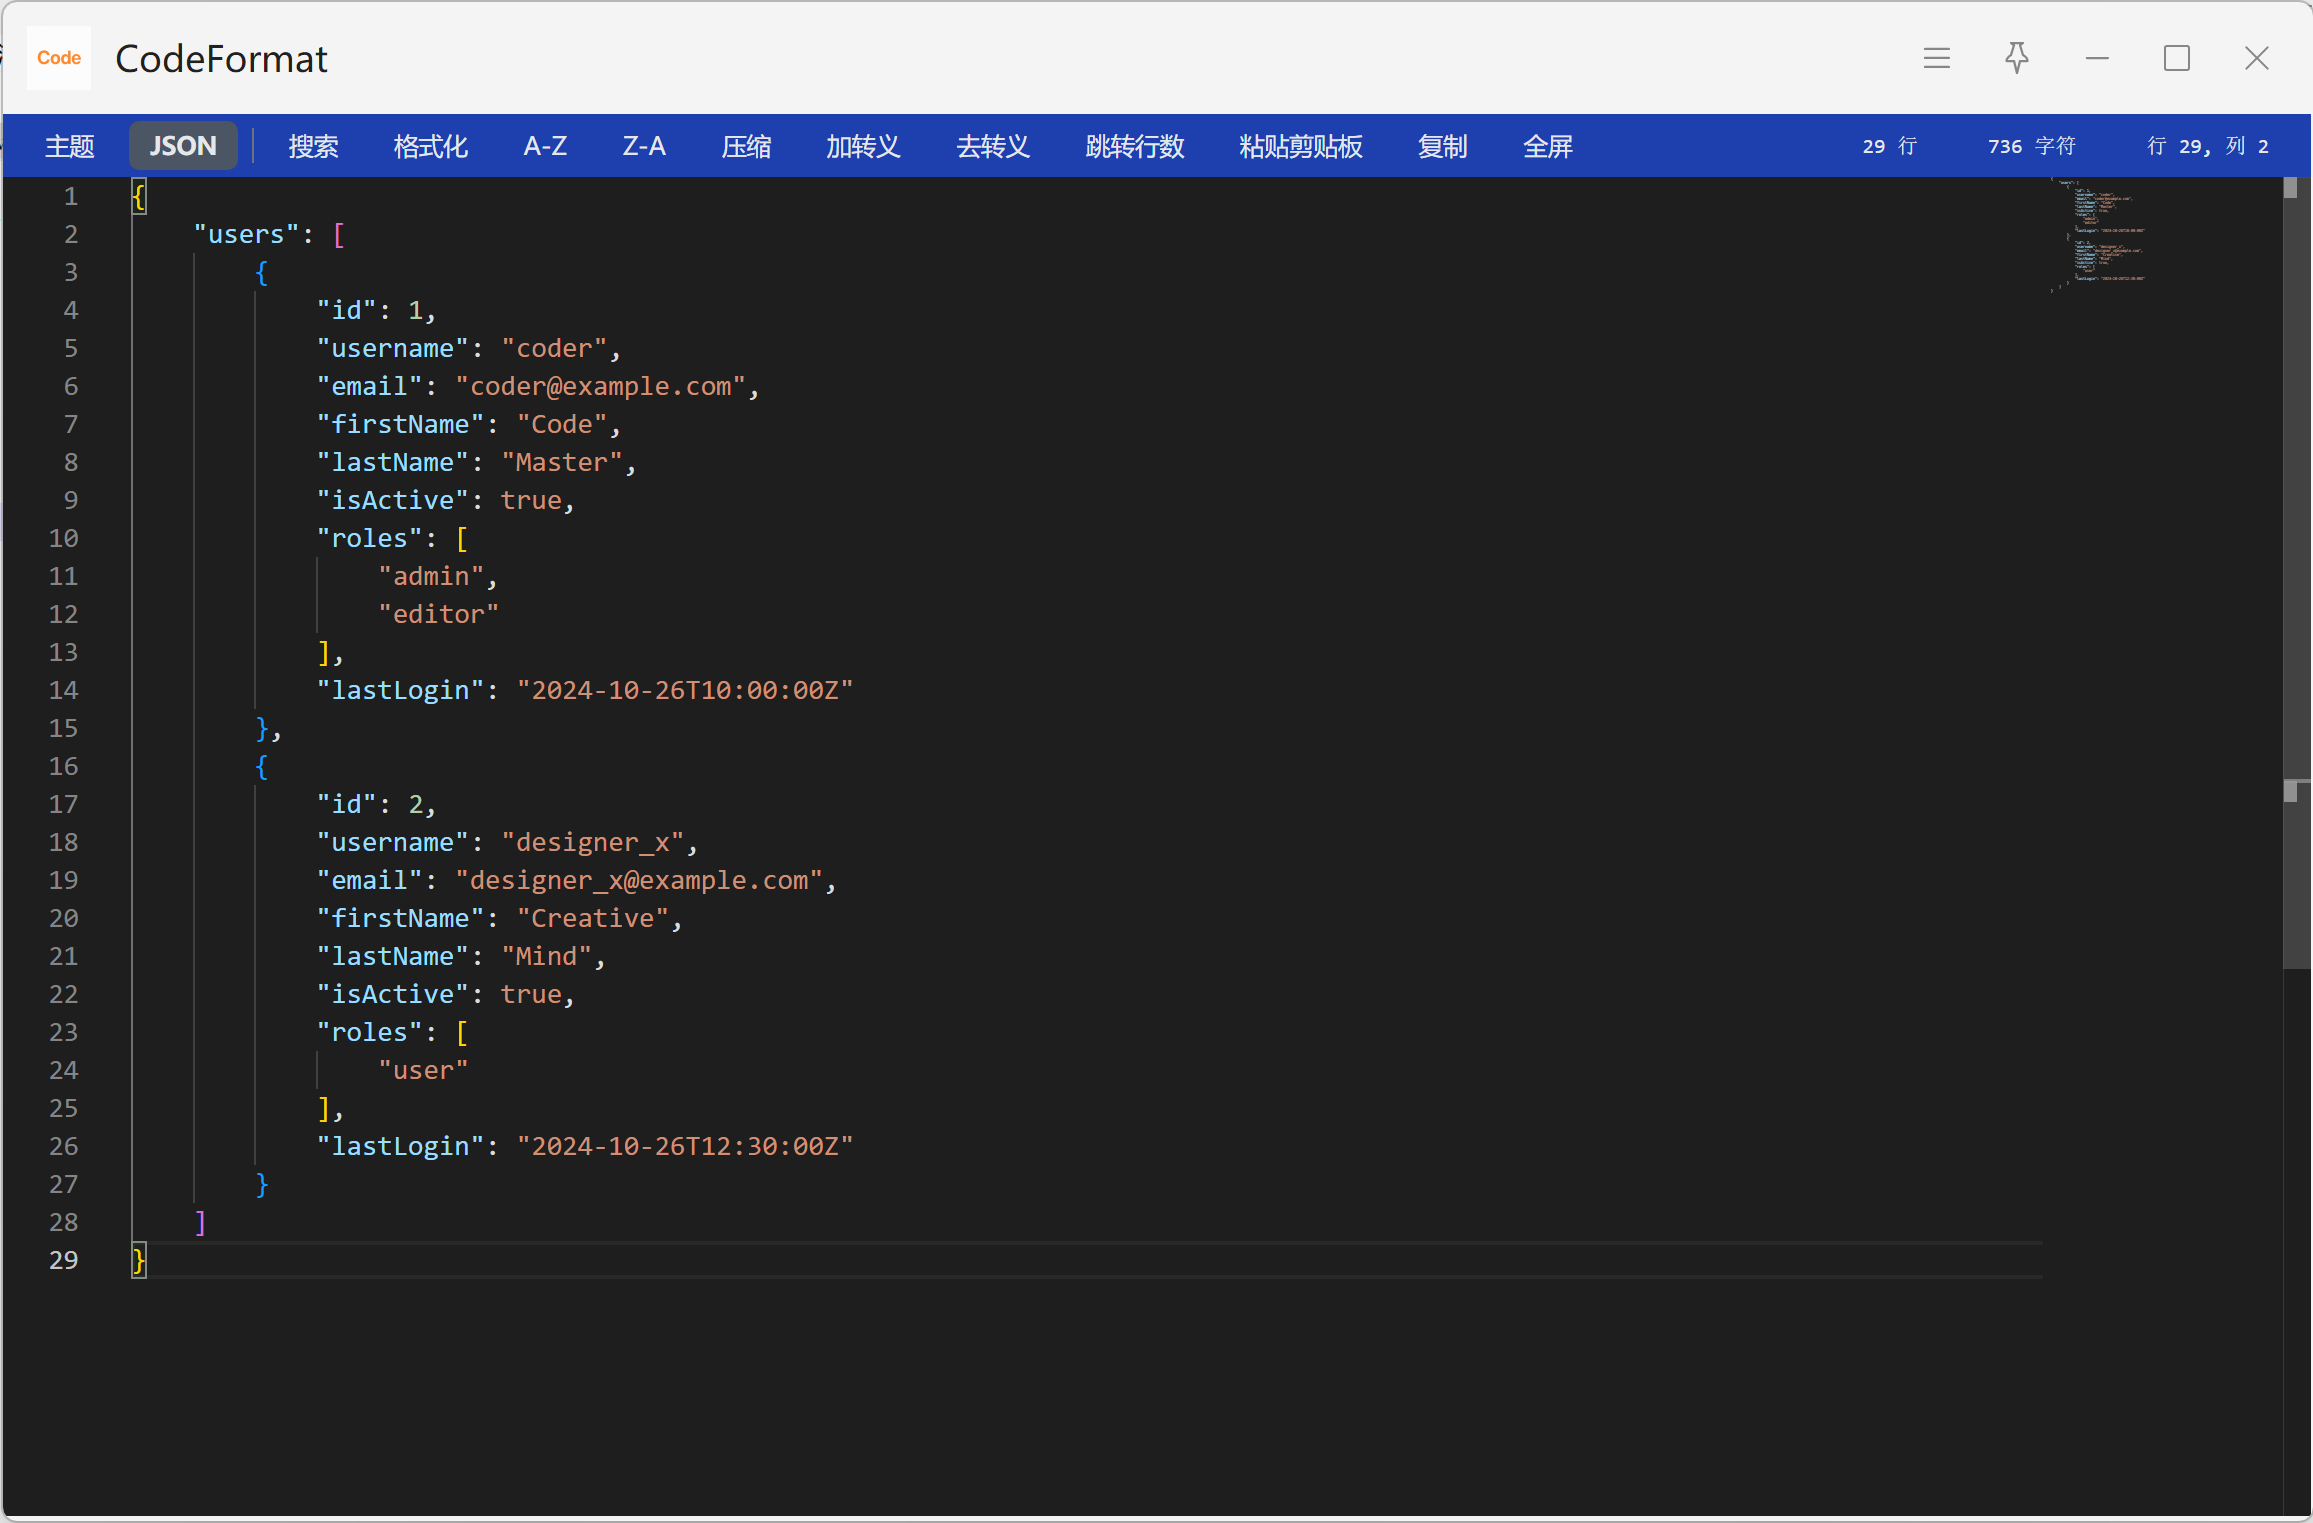Close the CodeFormat window
2313x1523 pixels.
pos(2257,58)
